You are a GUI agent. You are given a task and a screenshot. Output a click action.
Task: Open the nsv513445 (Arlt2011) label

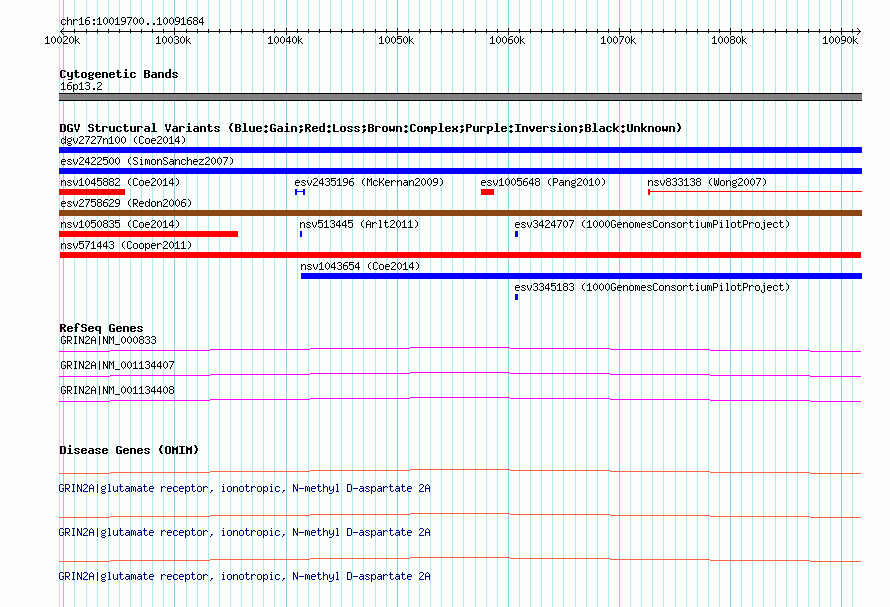point(359,224)
